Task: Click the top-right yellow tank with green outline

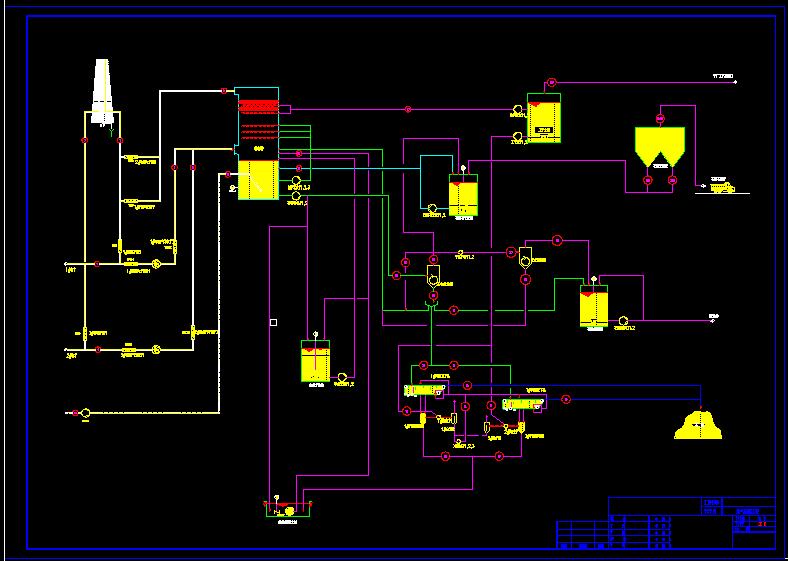Action: click(545, 120)
